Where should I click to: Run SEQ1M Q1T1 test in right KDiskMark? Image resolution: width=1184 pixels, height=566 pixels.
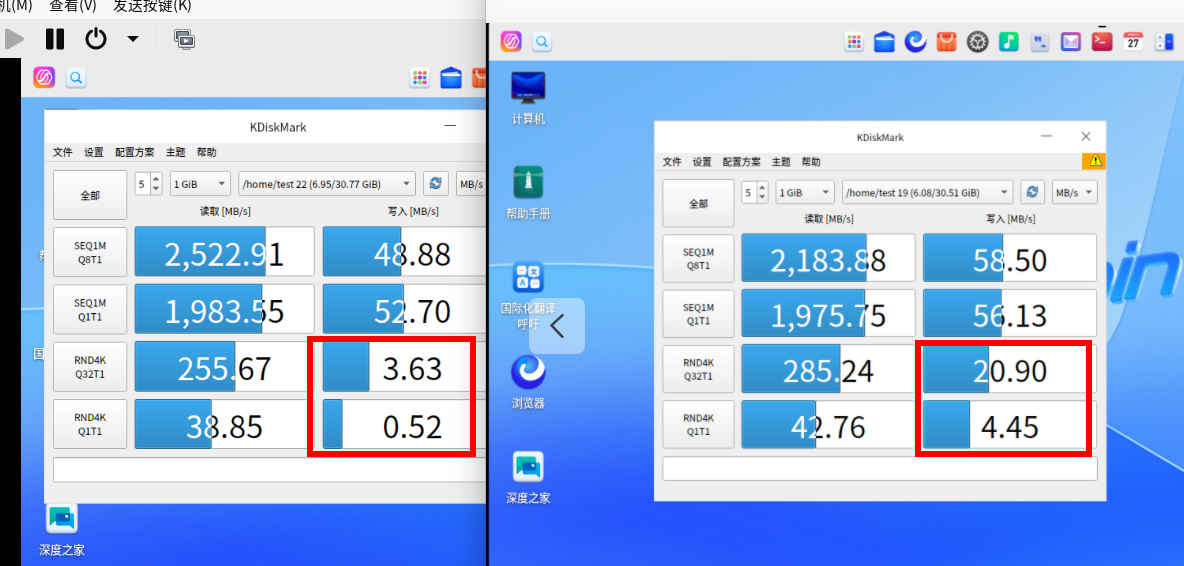pos(698,314)
